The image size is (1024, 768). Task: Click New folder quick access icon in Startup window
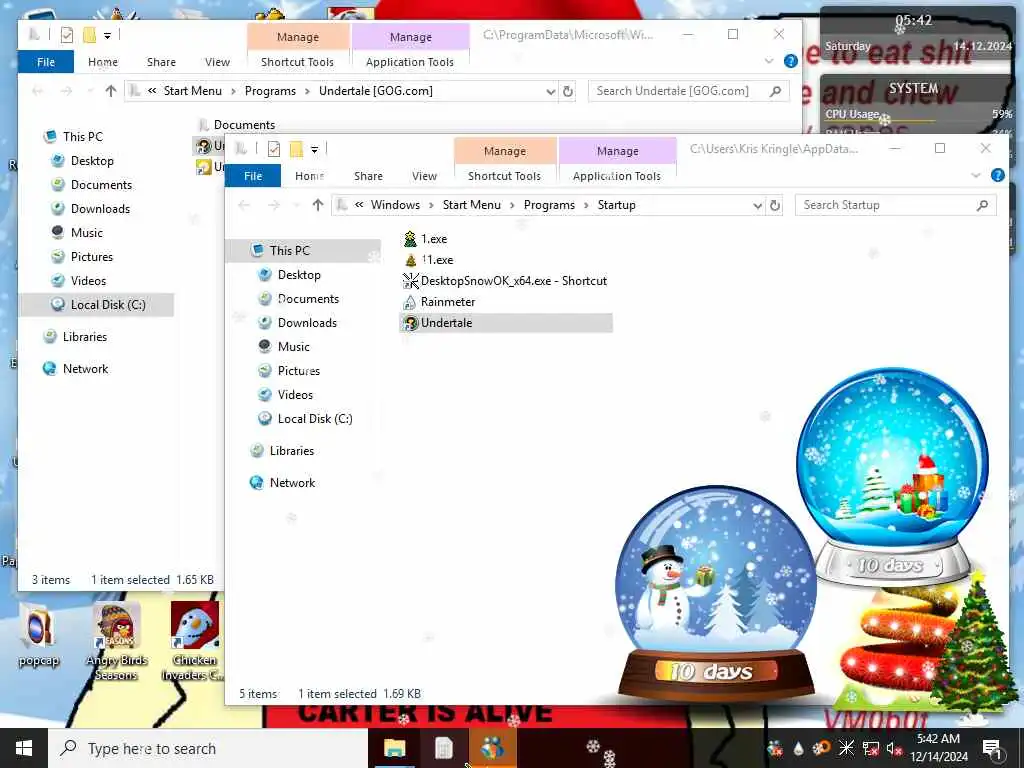click(x=296, y=150)
